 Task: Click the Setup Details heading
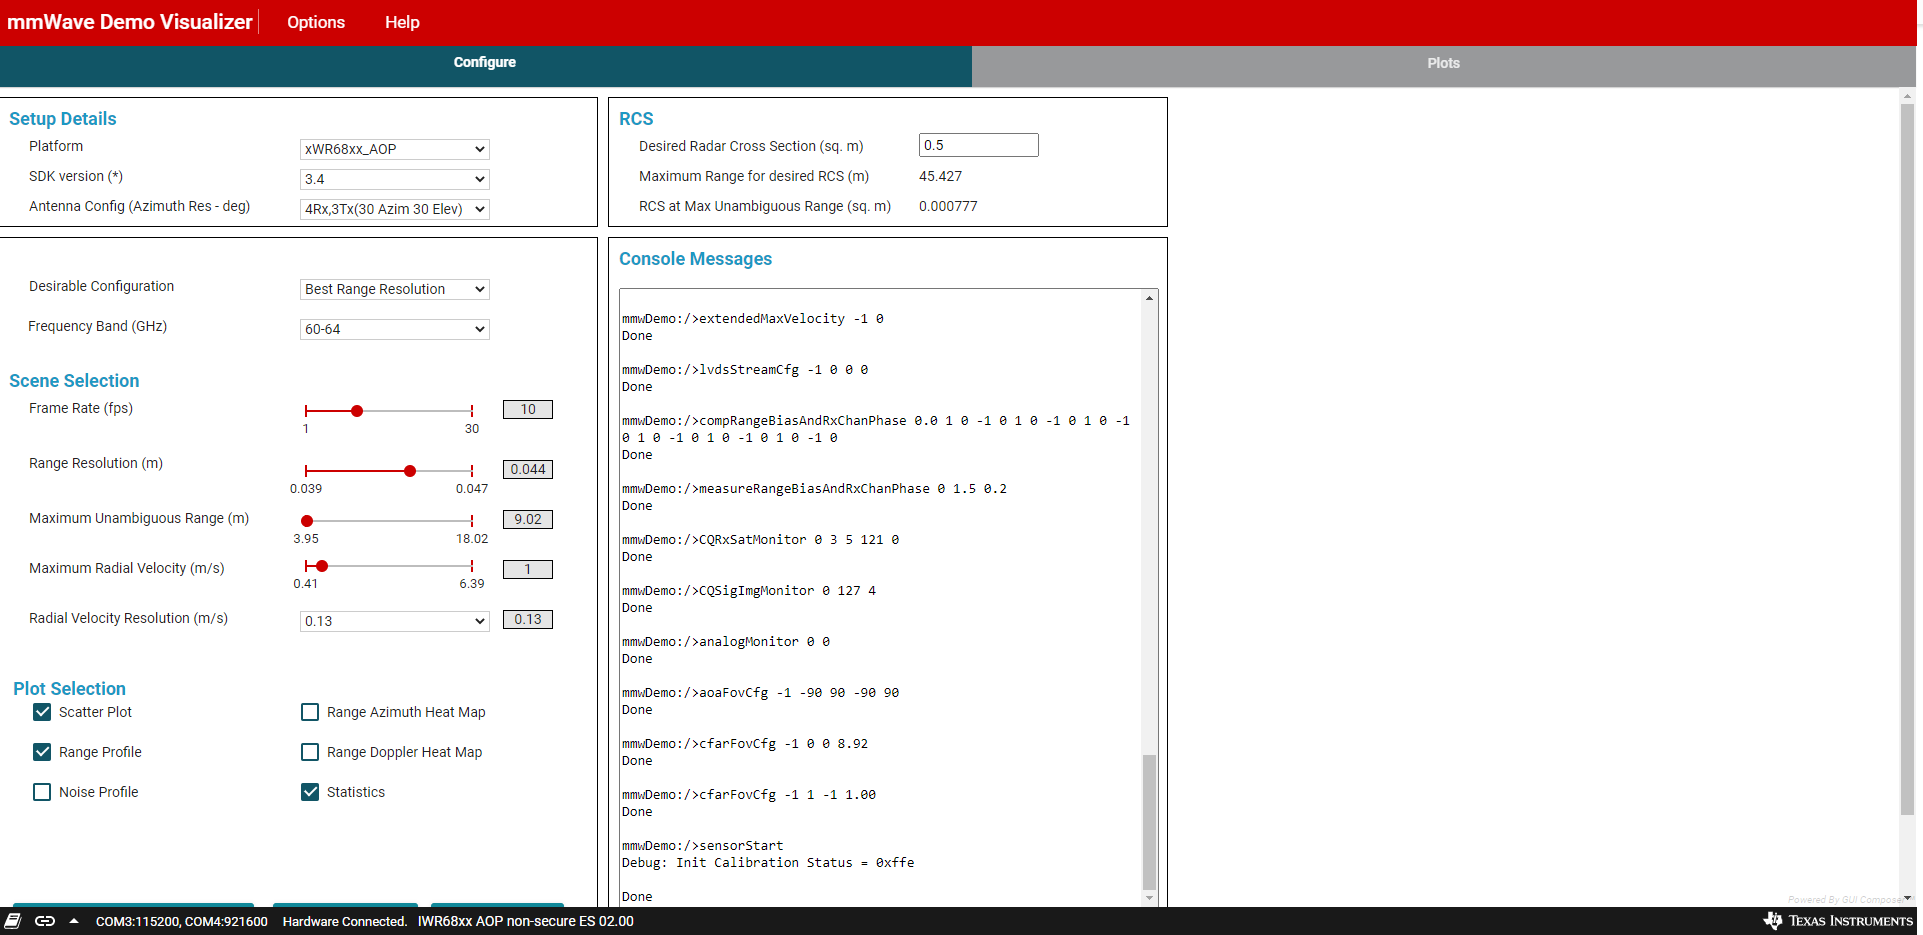(x=63, y=119)
